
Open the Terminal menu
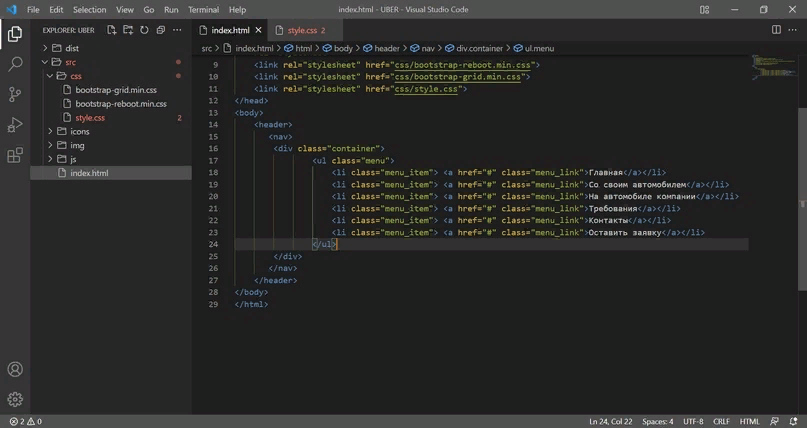203,9
